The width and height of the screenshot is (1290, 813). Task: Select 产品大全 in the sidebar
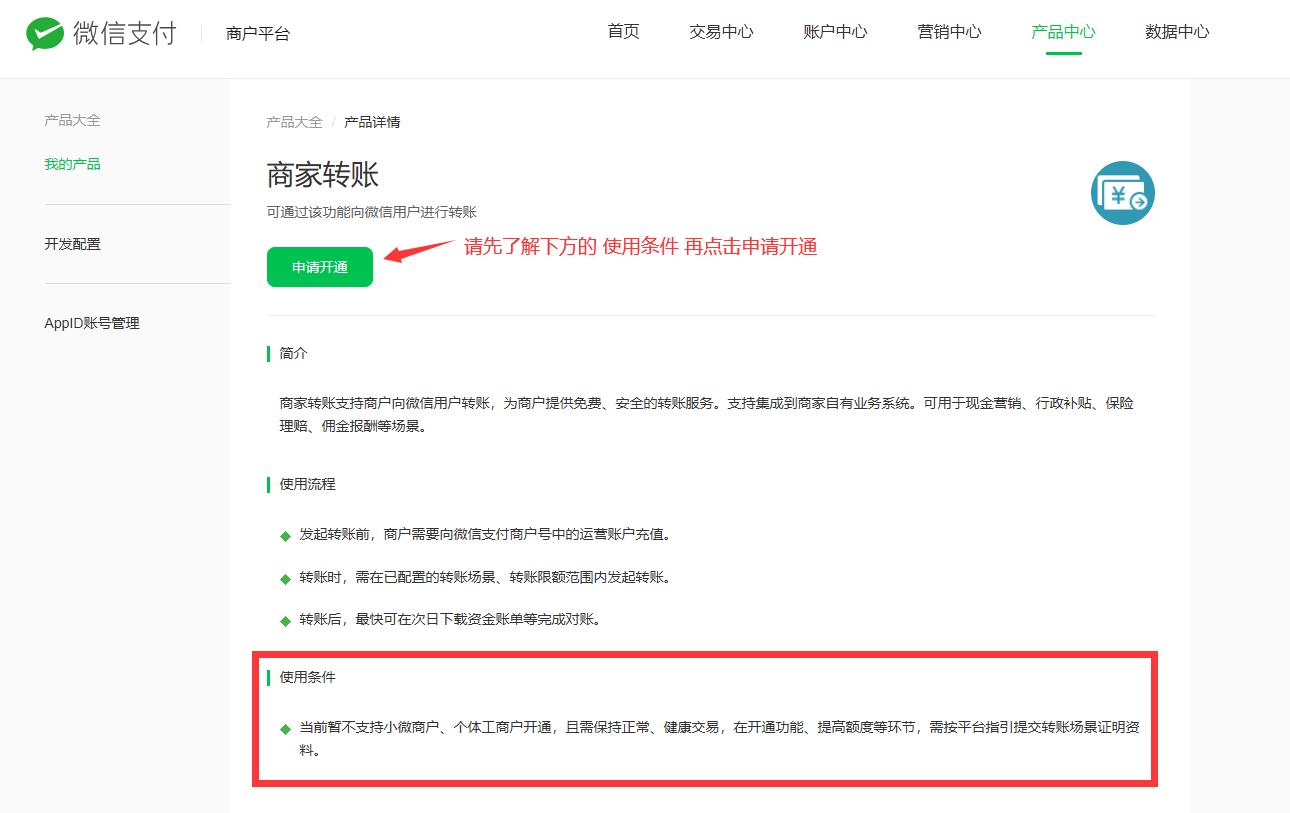pos(72,120)
